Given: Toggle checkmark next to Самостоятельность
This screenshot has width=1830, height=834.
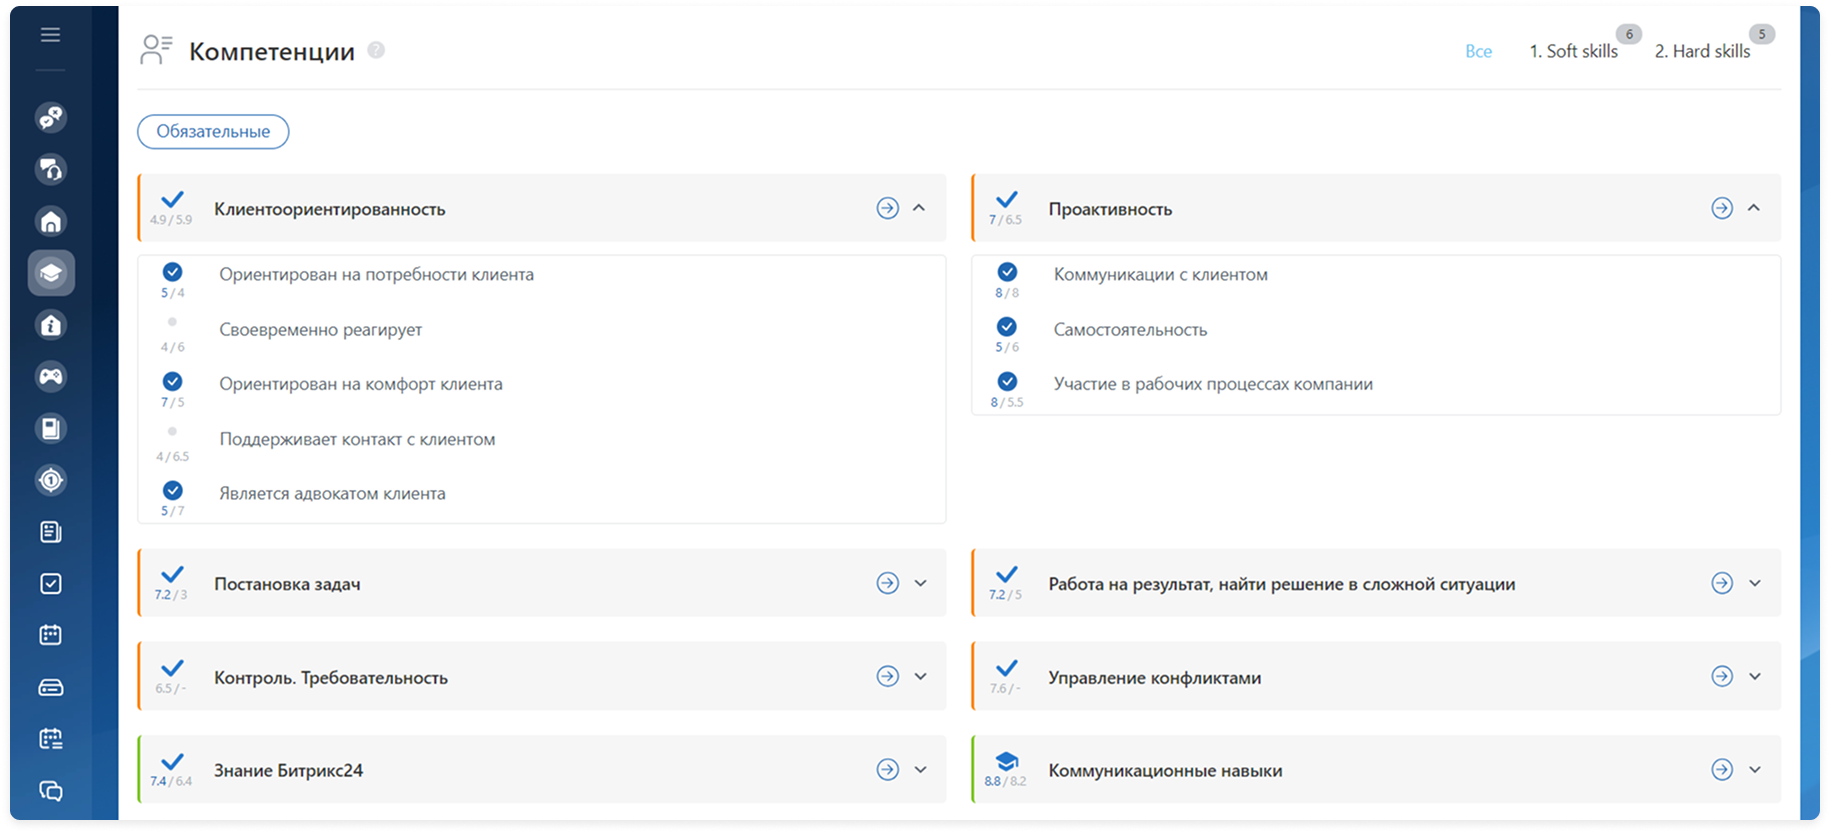Looking at the screenshot, I should 1007,327.
